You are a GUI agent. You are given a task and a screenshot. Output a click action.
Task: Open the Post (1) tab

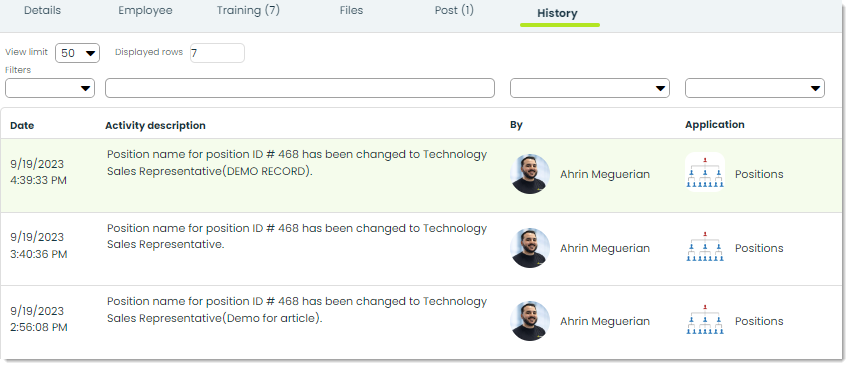454,10
